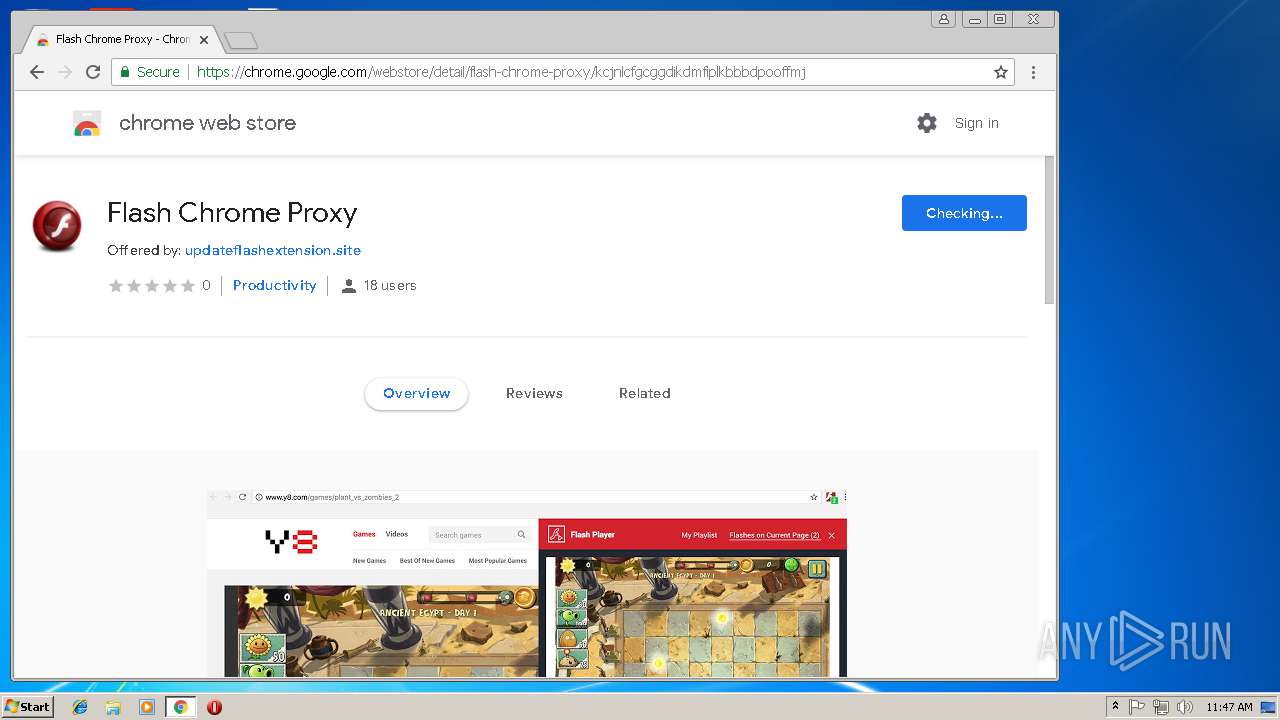Click the green Secure lock indicator
The width and height of the screenshot is (1280, 720).
click(x=149, y=72)
